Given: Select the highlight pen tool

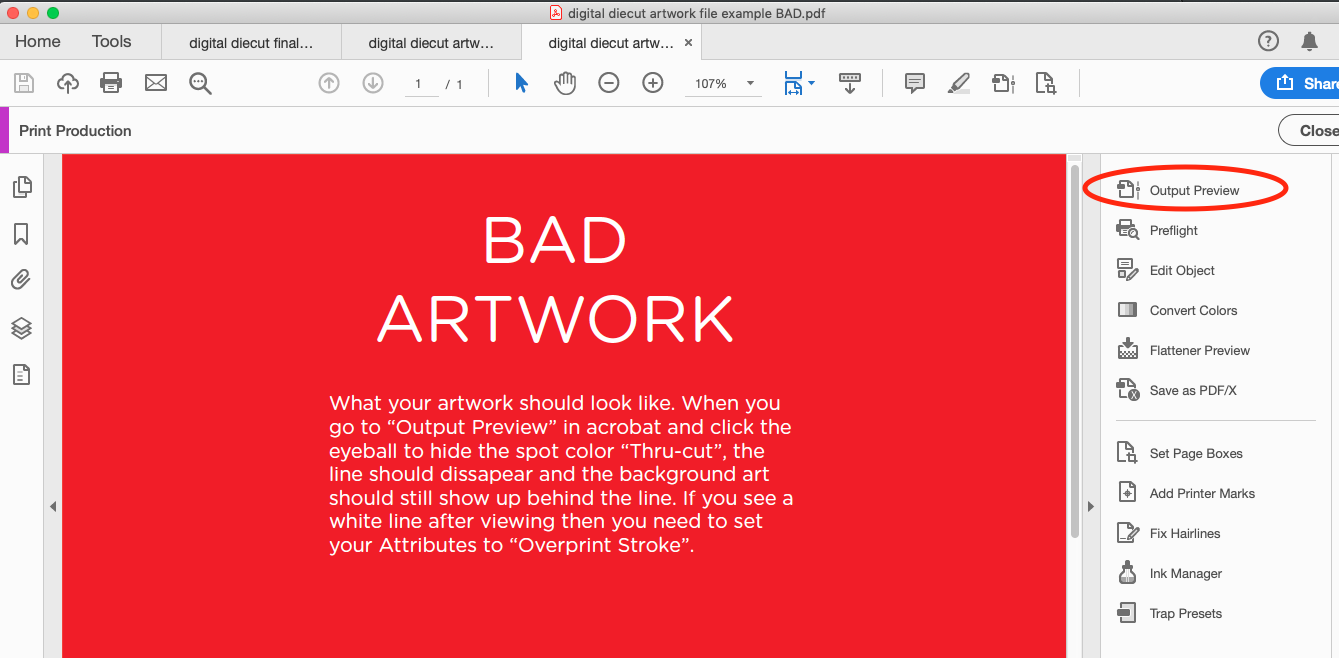Looking at the screenshot, I should [959, 84].
